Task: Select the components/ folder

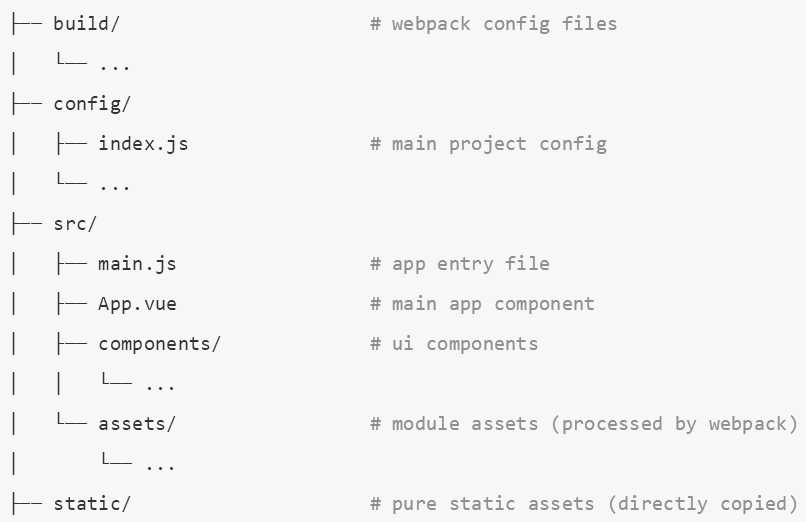Action: [x=159, y=344]
